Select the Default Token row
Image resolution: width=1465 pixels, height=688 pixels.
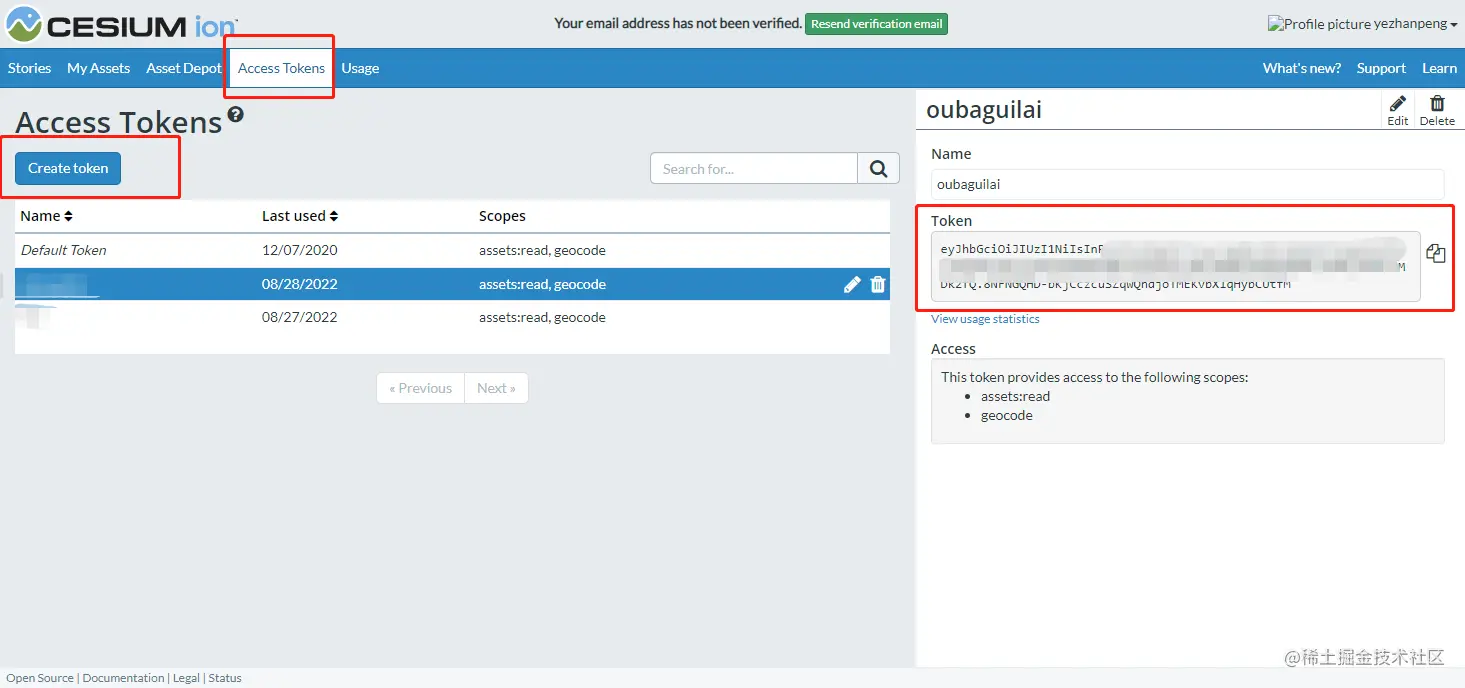(x=452, y=250)
